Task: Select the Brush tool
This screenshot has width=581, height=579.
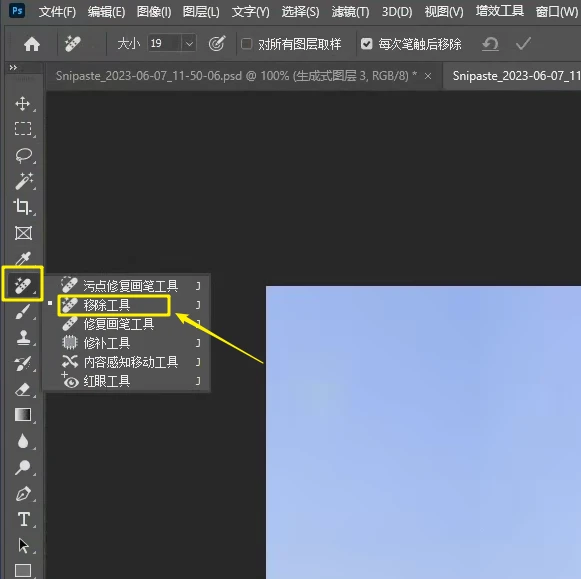Action: click(x=23, y=312)
